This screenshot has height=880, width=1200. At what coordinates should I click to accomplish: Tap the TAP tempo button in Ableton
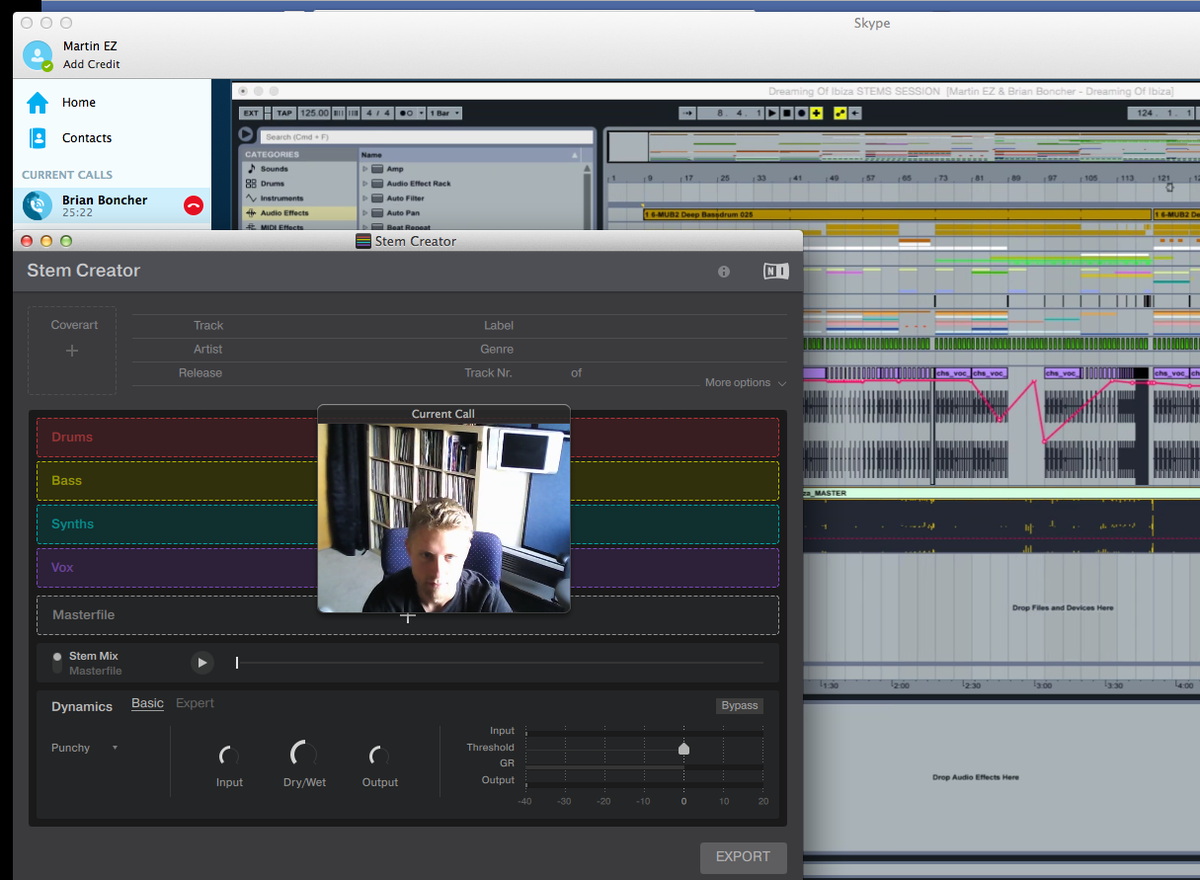click(x=284, y=113)
